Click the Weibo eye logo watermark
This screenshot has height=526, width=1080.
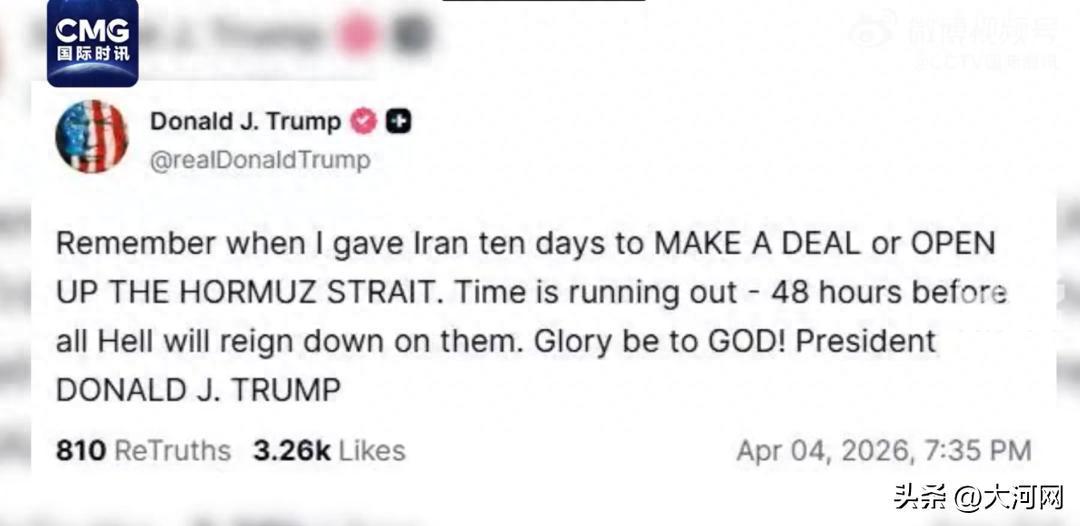click(876, 32)
